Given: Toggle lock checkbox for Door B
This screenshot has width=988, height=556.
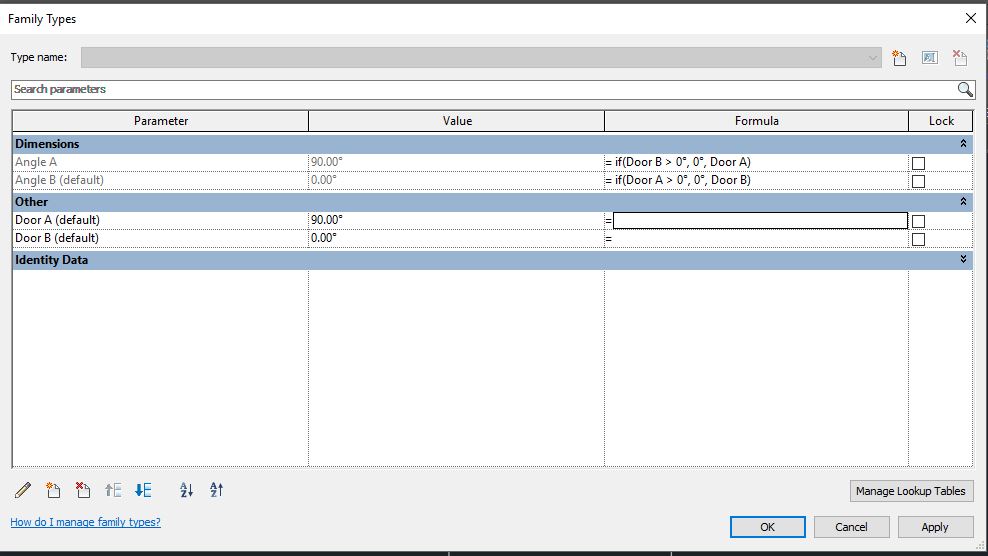Looking at the screenshot, I should click(x=918, y=240).
